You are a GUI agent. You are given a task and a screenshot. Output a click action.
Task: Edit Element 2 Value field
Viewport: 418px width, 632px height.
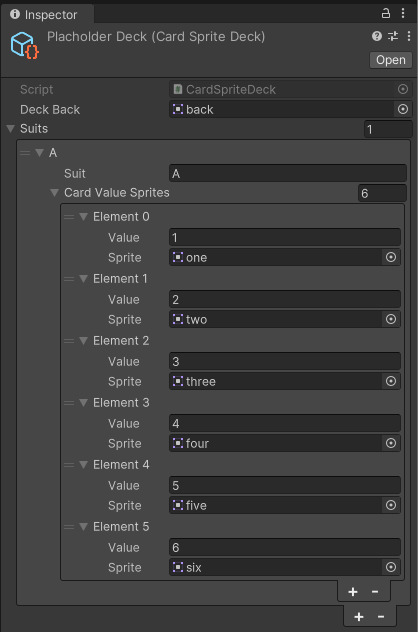285,362
